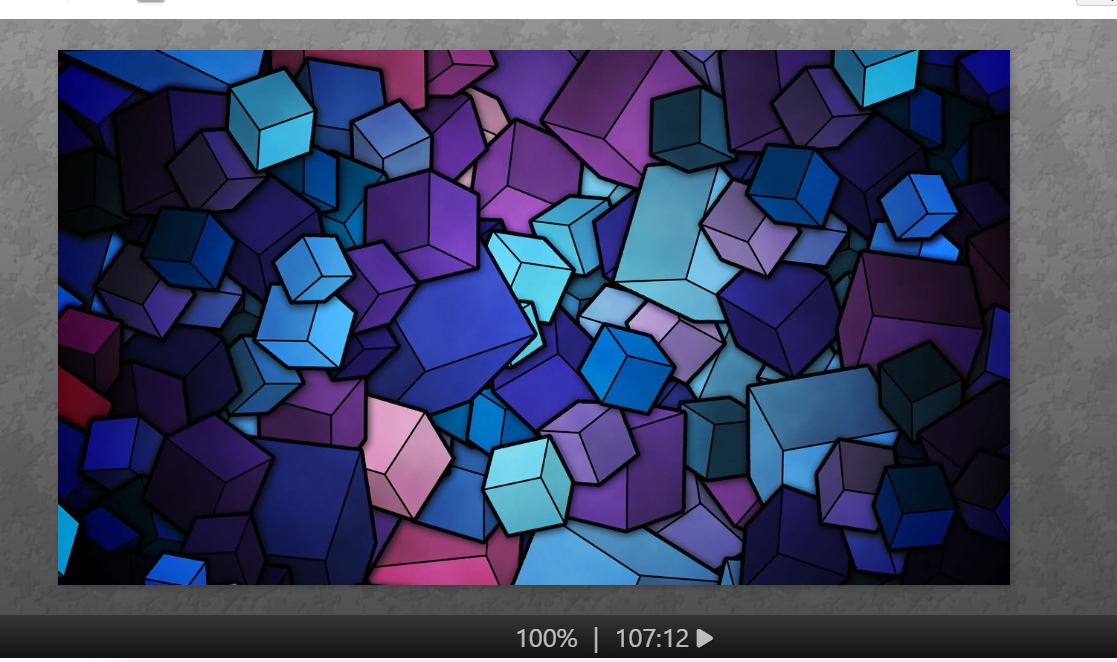Click the partially visible button at top-right corner
This screenshot has width=1117, height=662.
(x=1098, y=3)
